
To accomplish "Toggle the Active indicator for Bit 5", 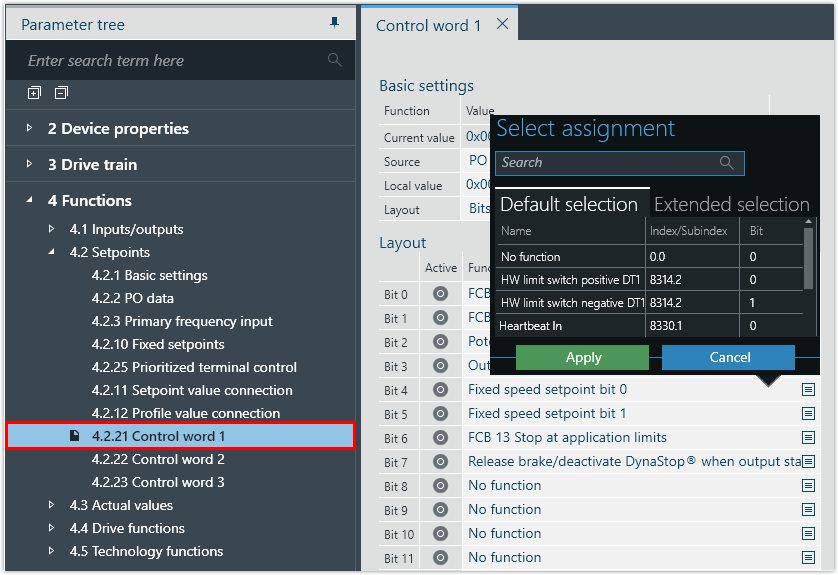I will tap(440, 414).
